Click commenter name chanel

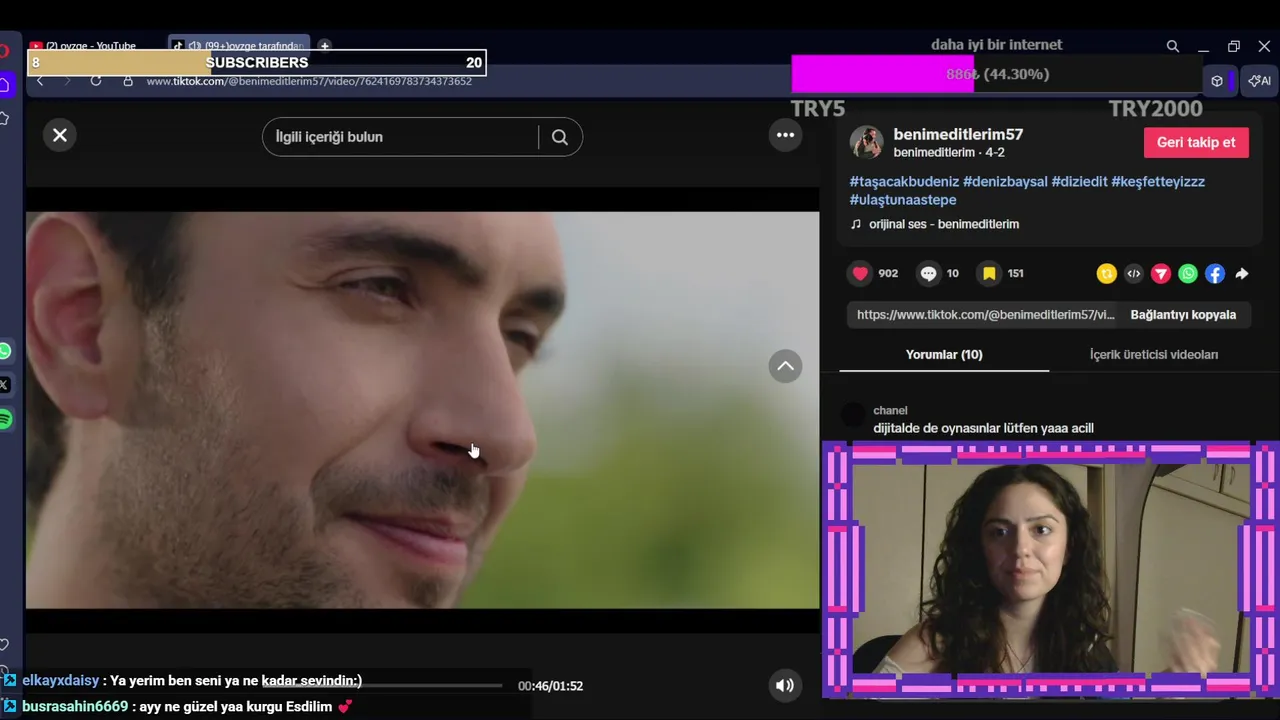(890, 410)
